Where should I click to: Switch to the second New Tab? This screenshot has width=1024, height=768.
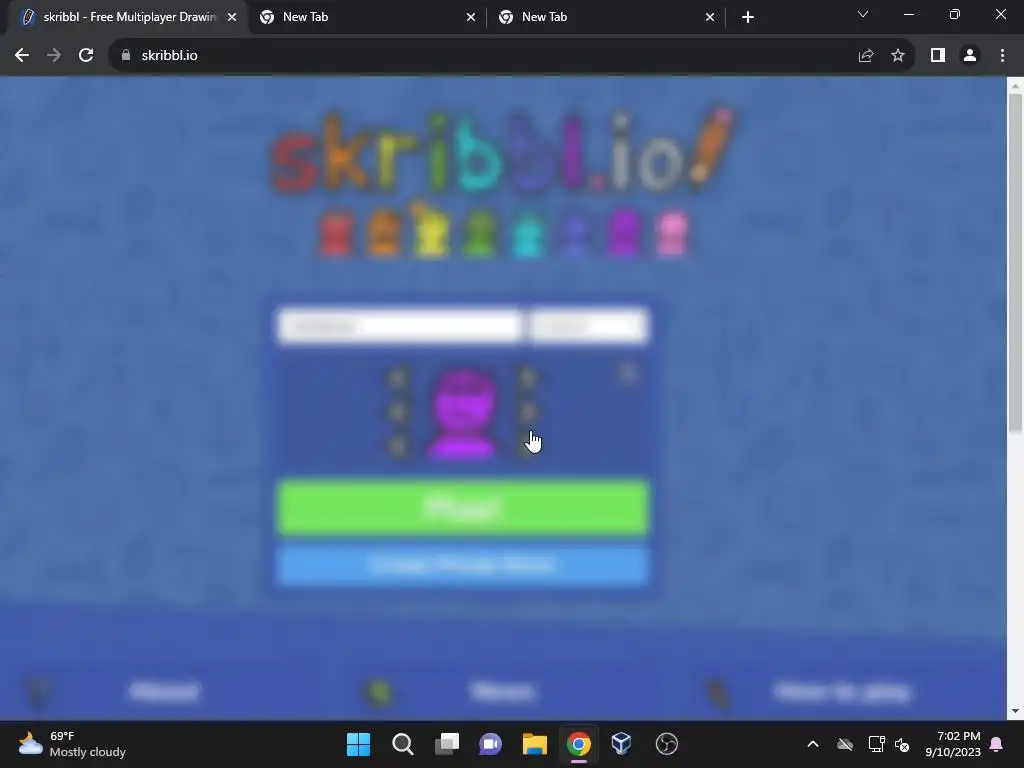coord(607,17)
